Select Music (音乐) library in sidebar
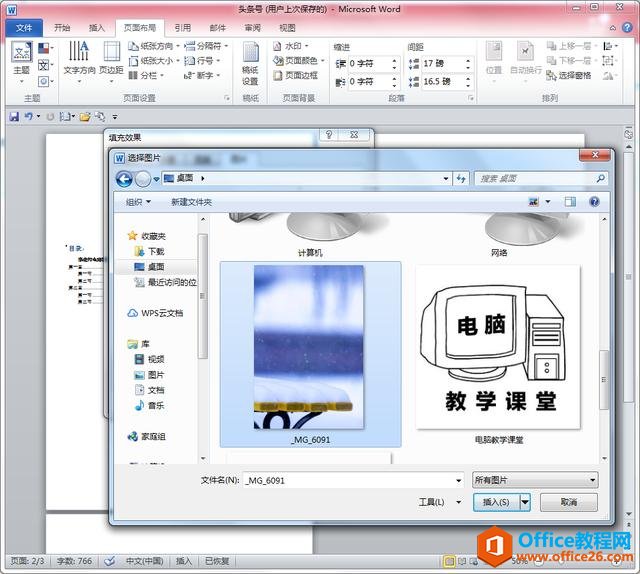Viewport: 640px width, 574px height. [149, 406]
